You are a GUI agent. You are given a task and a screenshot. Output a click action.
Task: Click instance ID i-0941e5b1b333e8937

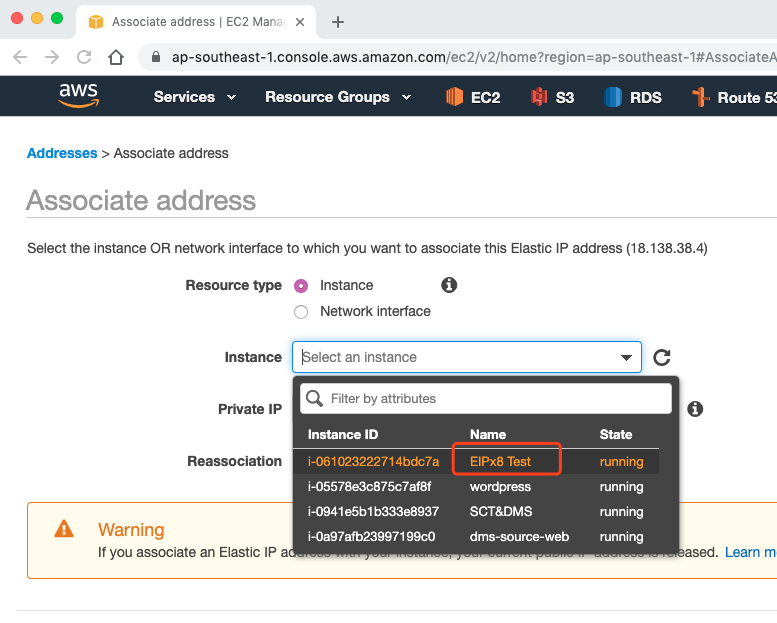coord(373,511)
